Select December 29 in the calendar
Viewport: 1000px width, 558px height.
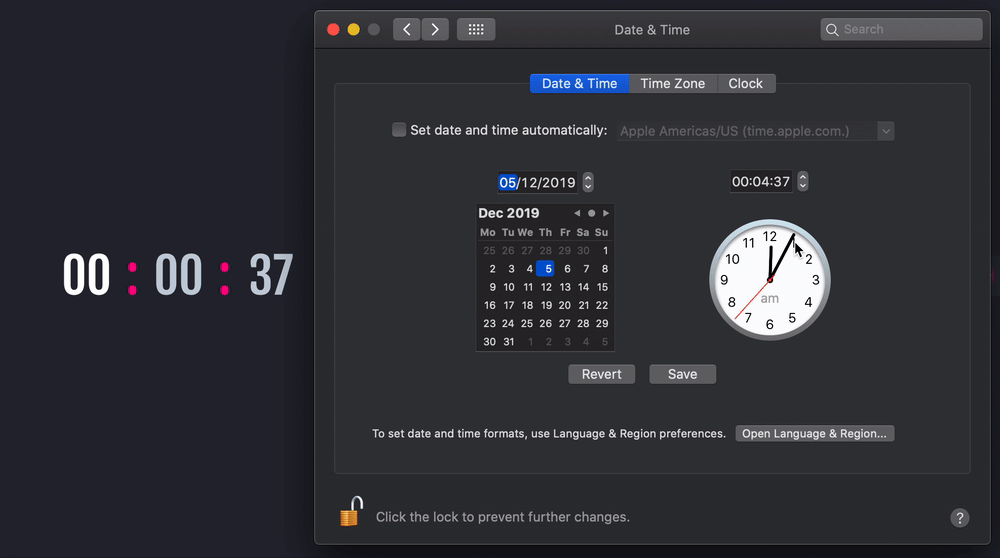point(602,323)
